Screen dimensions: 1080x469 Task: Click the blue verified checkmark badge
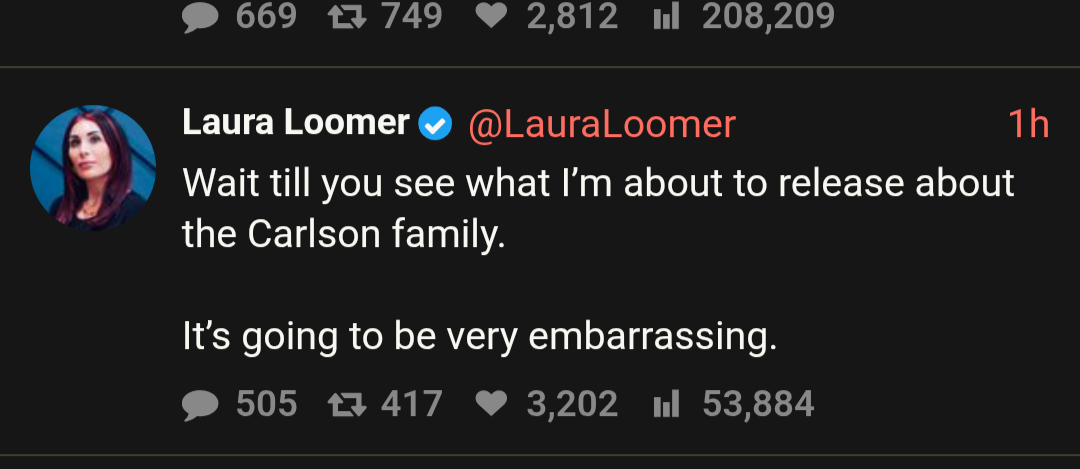(x=435, y=124)
